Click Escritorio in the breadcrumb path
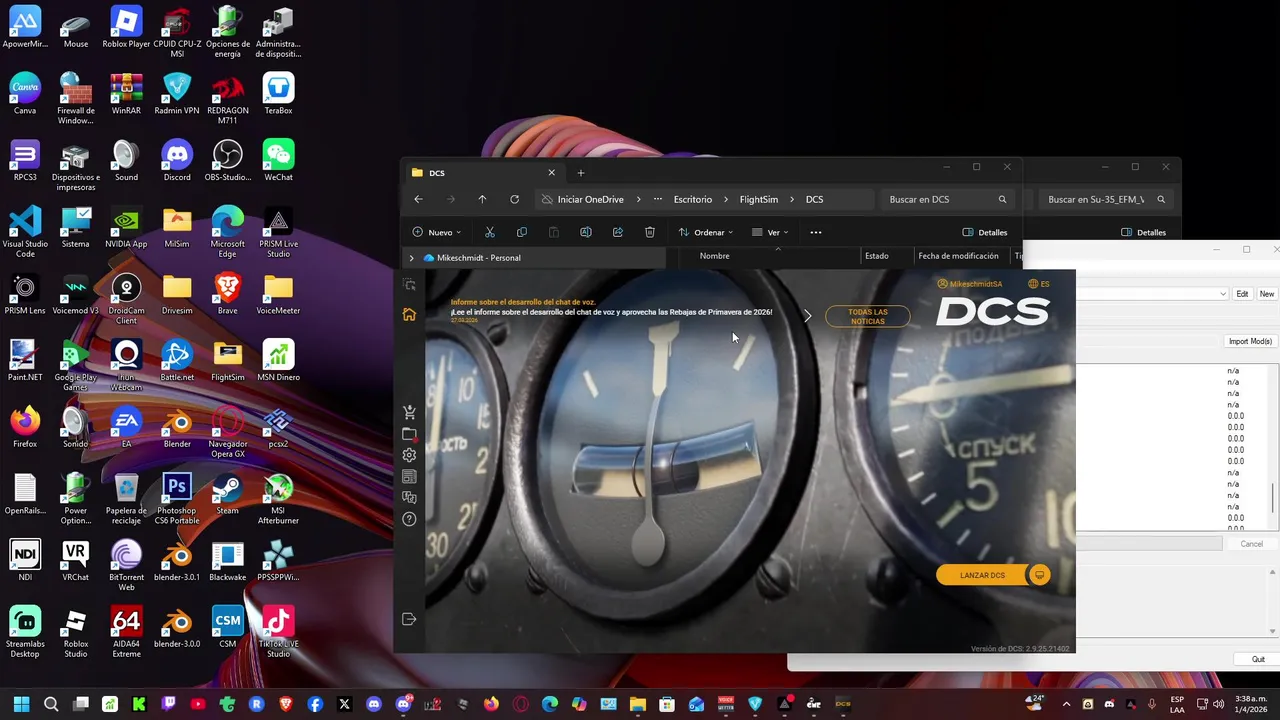Screen dimensions: 1280x720 pos(693,199)
